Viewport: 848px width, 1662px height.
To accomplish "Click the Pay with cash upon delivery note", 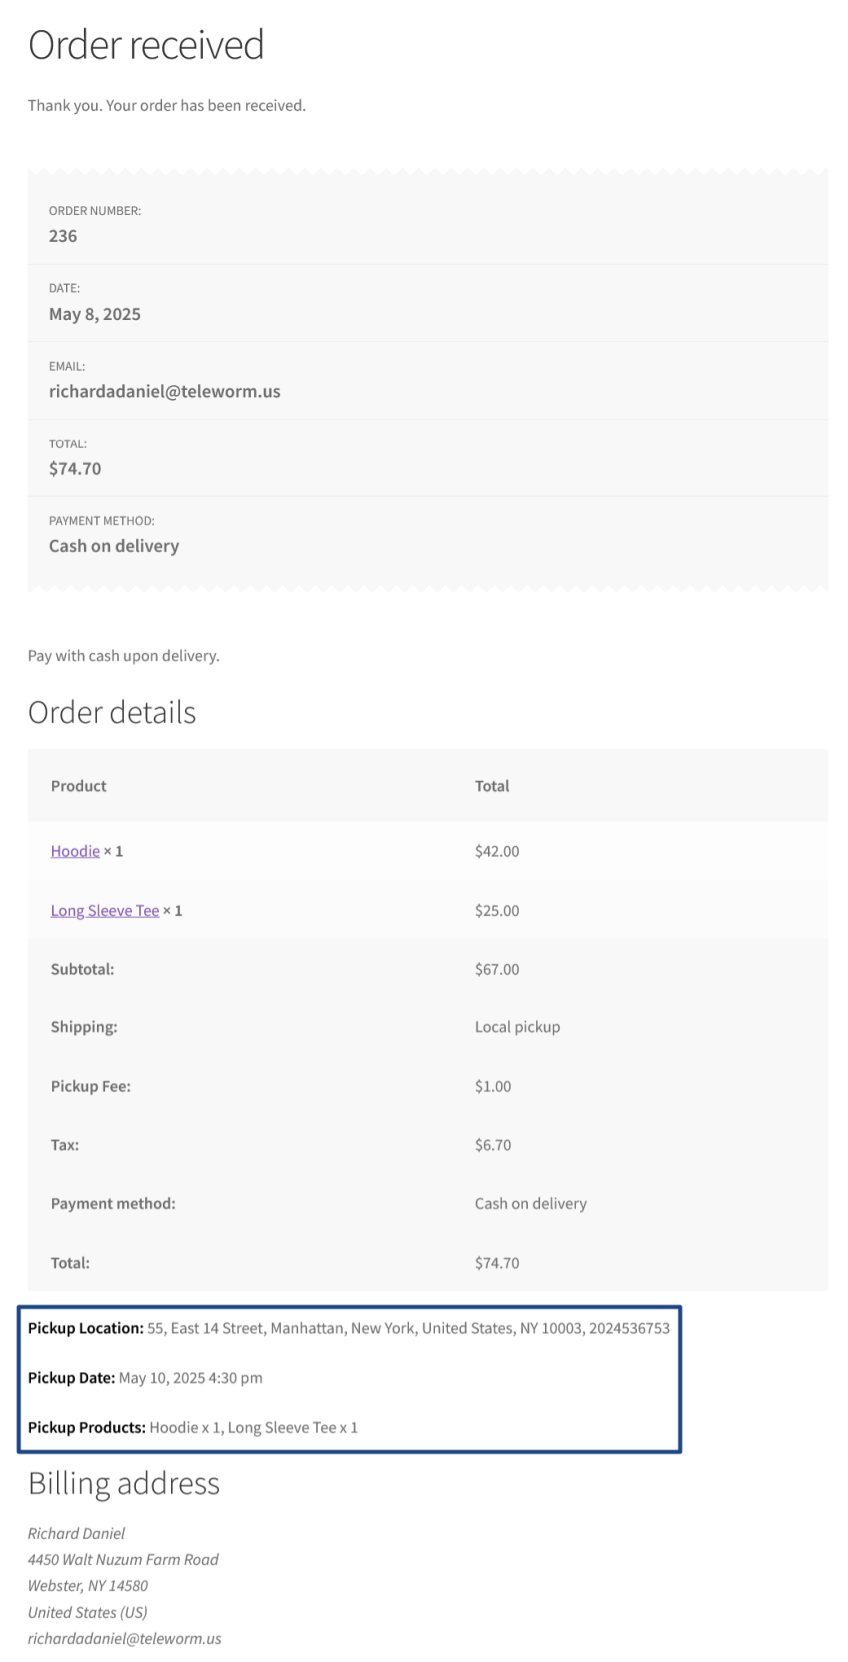I will pos(124,656).
